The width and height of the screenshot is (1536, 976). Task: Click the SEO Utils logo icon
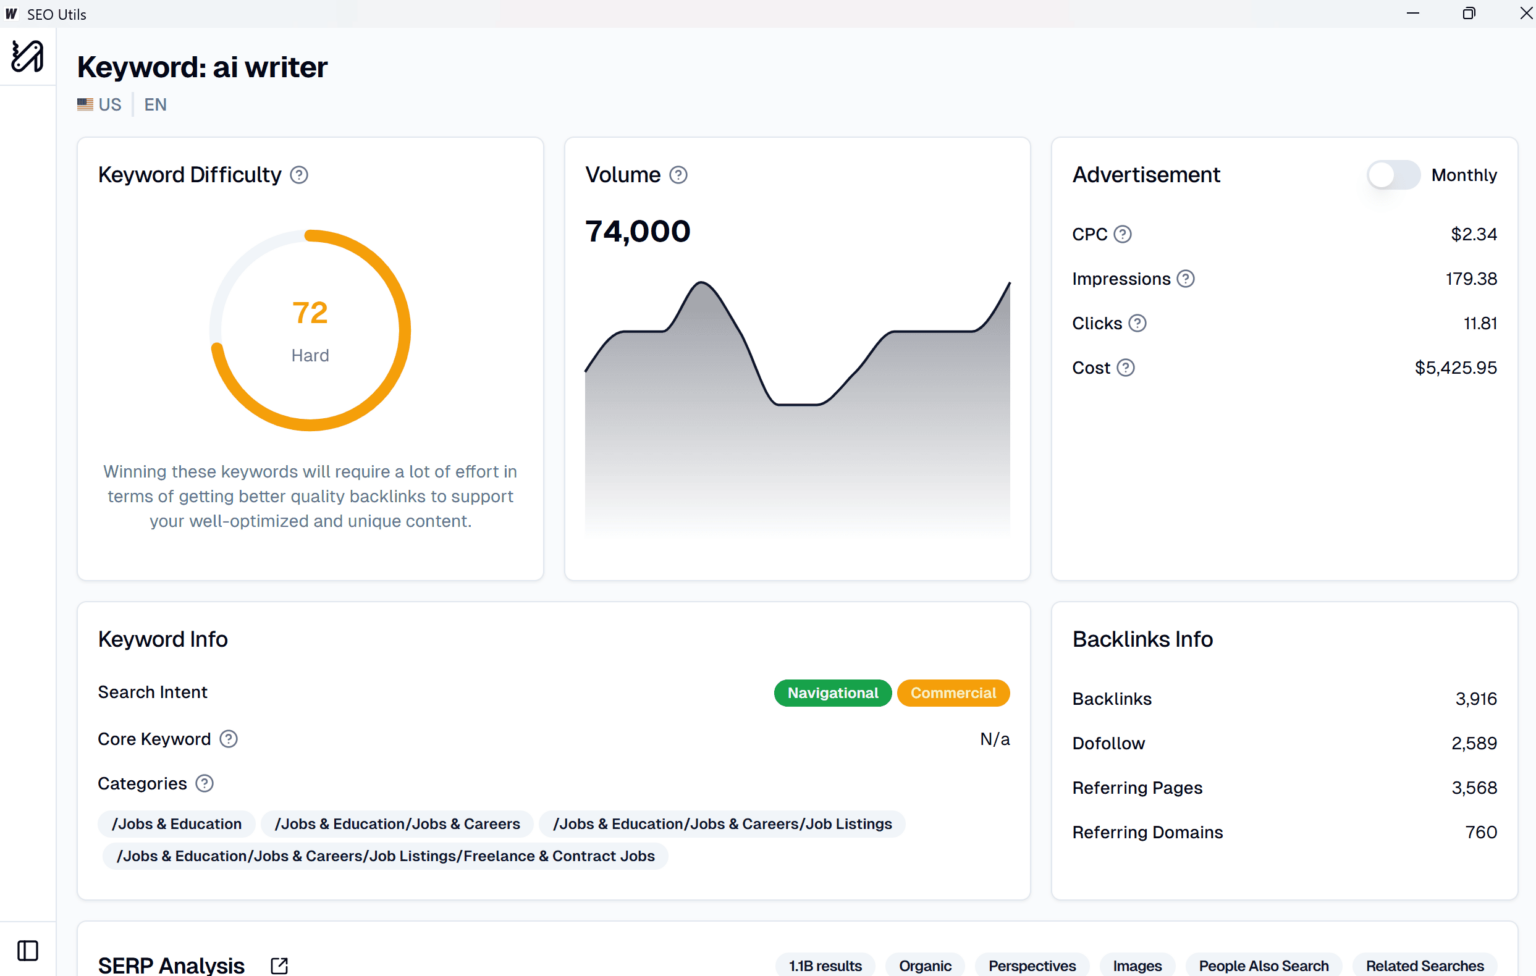(x=27, y=56)
